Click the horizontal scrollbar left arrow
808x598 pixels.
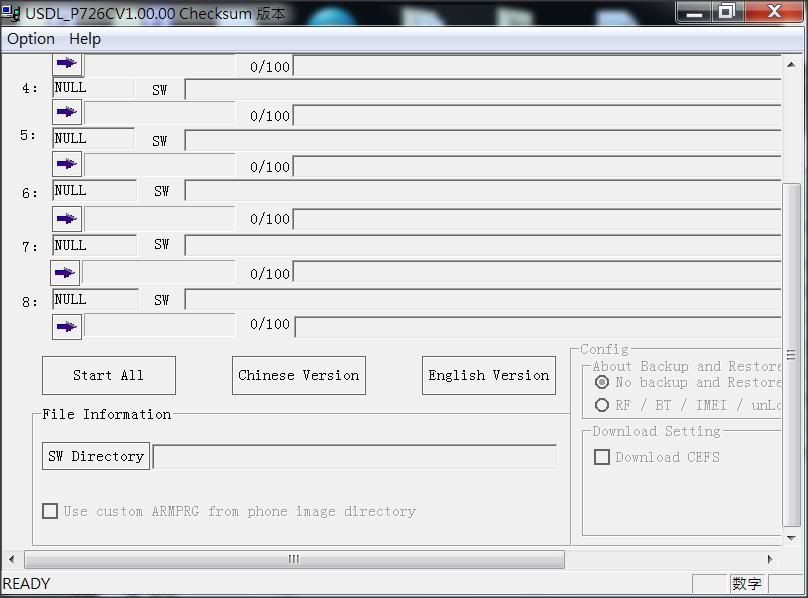pyautogui.click(x=12, y=559)
